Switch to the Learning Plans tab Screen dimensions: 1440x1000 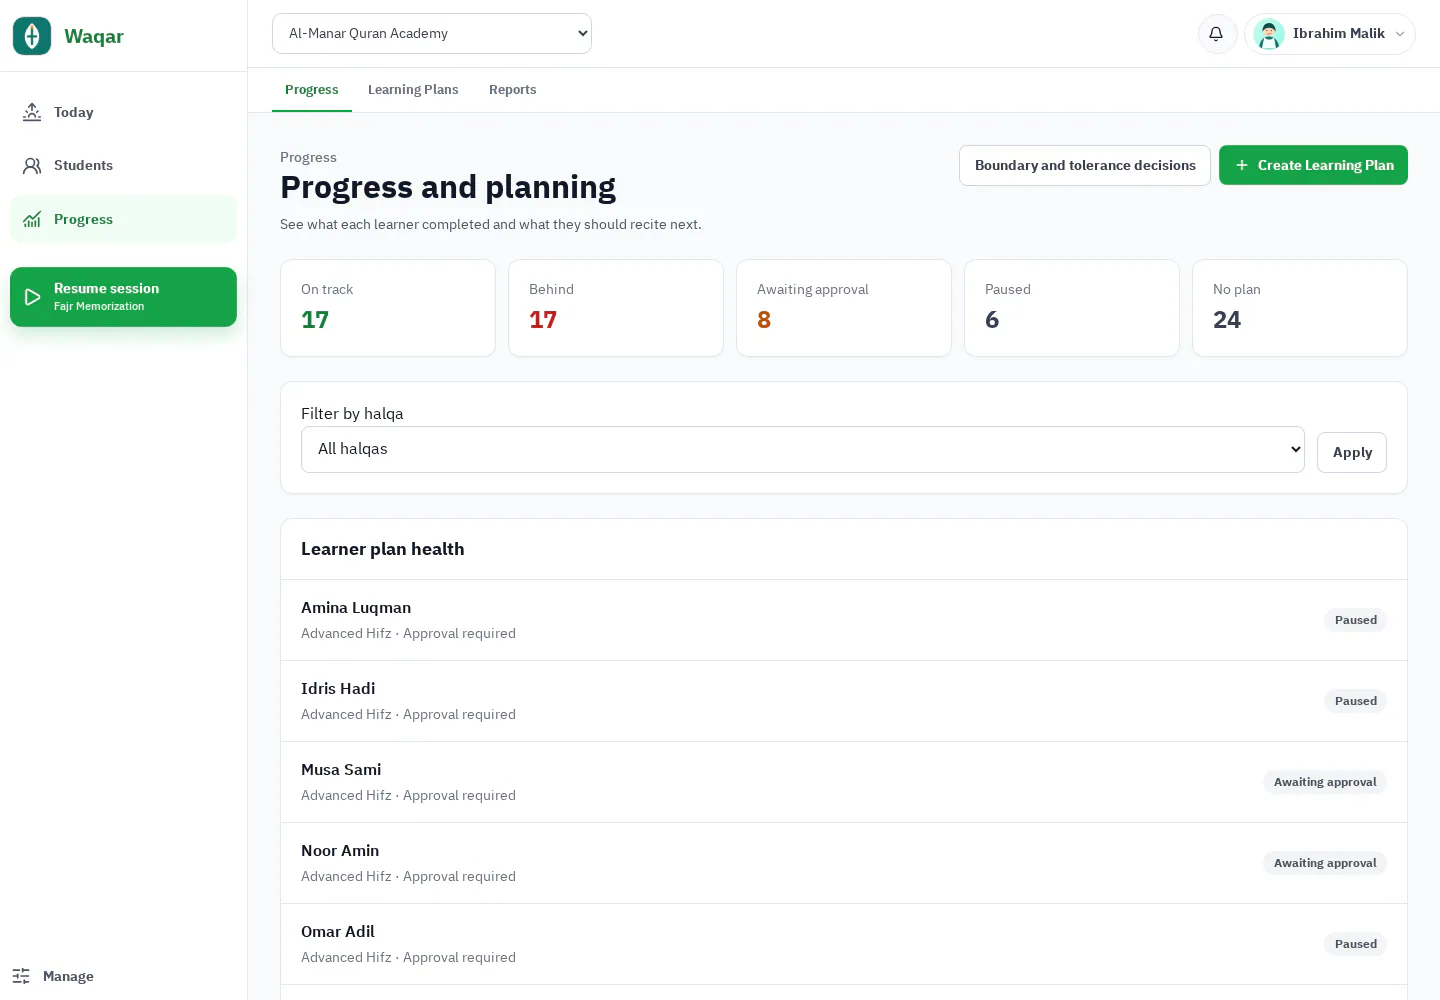click(x=413, y=89)
